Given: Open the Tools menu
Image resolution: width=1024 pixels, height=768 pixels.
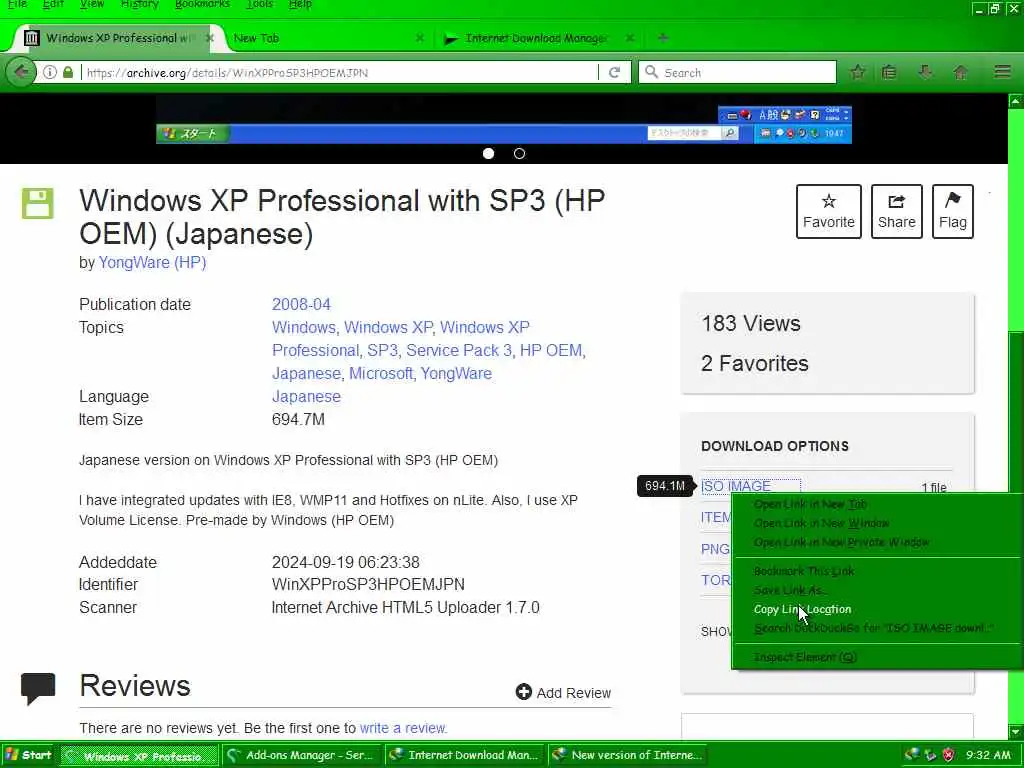Looking at the screenshot, I should pyautogui.click(x=260, y=5).
